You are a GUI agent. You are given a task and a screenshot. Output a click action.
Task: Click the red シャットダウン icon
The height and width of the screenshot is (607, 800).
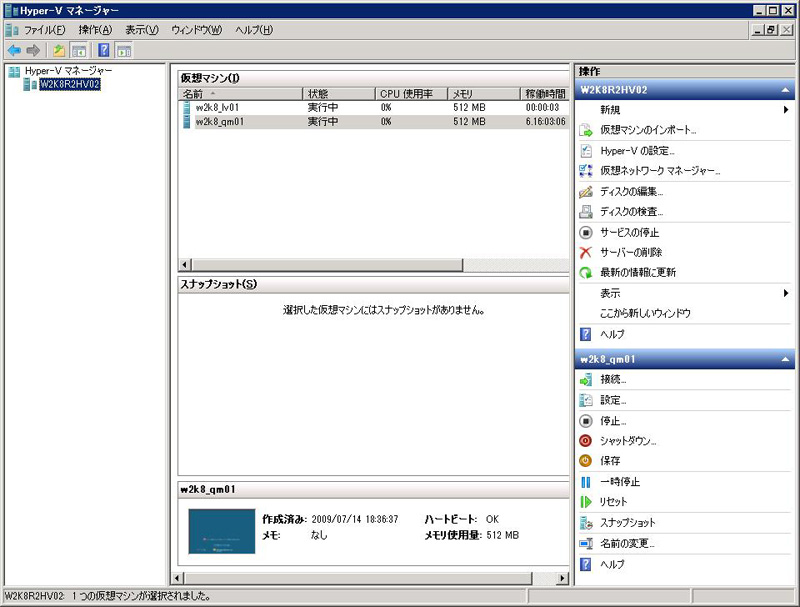coord(586,441)
